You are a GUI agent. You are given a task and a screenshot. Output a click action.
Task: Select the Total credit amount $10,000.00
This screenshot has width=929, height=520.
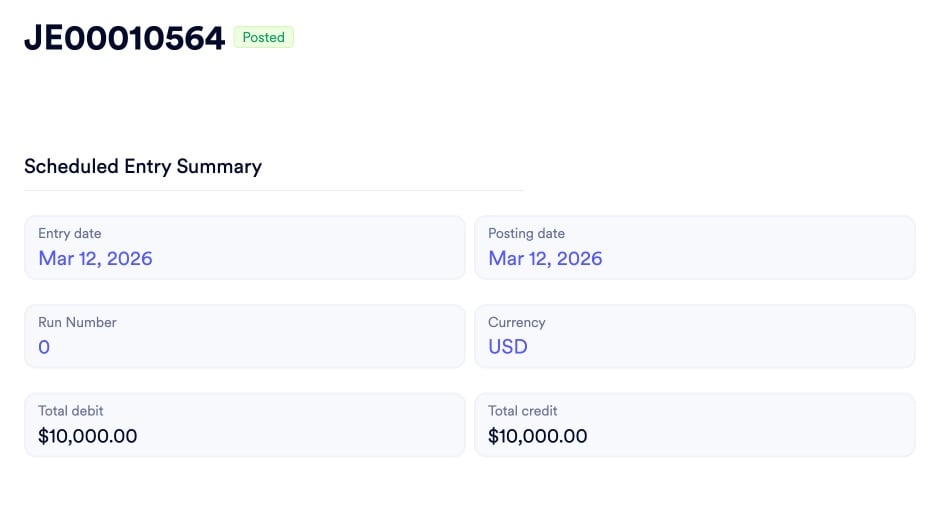click(x=537, y=436)
